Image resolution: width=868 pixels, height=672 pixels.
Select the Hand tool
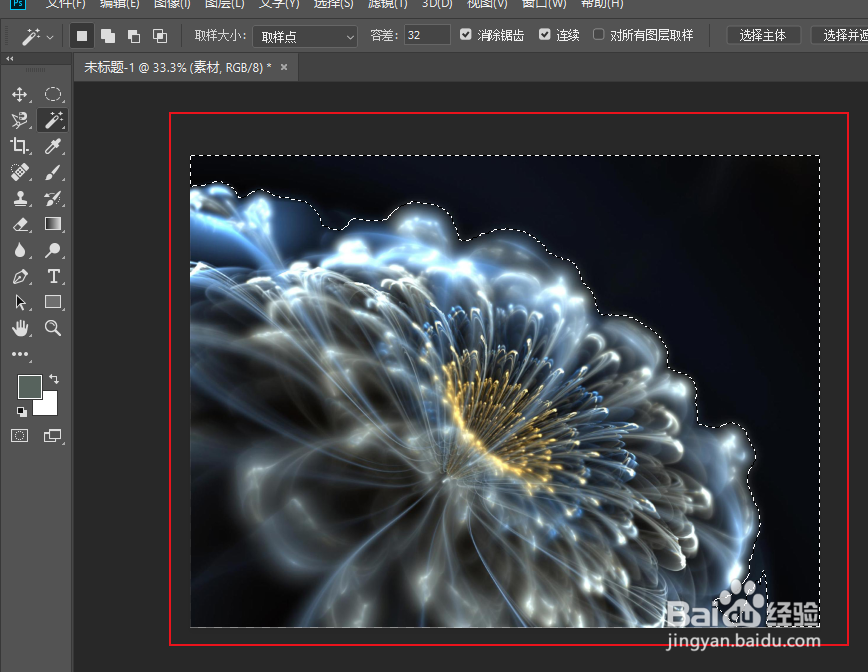20,328
